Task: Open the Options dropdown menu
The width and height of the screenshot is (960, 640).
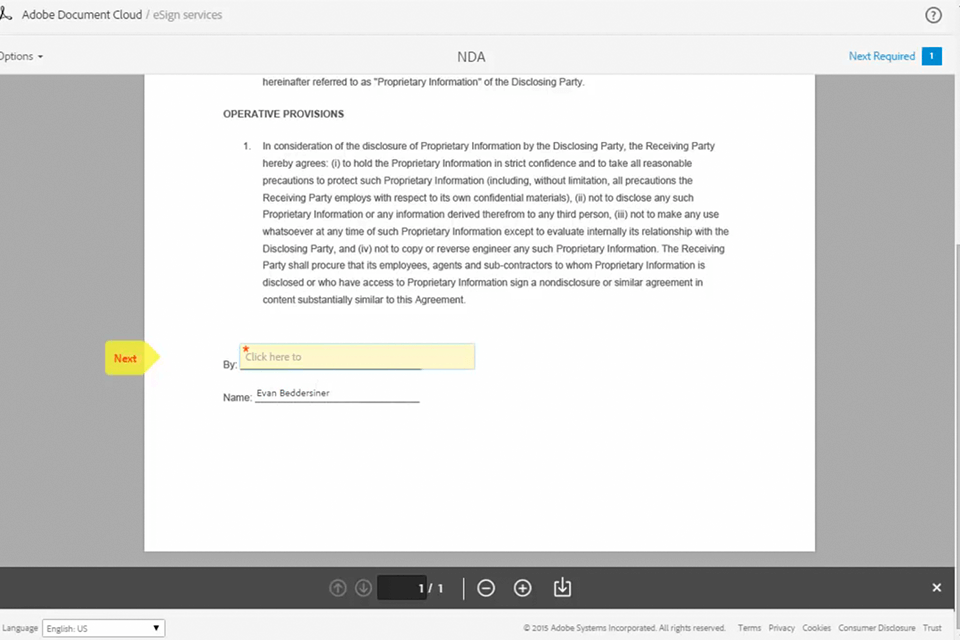Action: (x=21, y=56)
